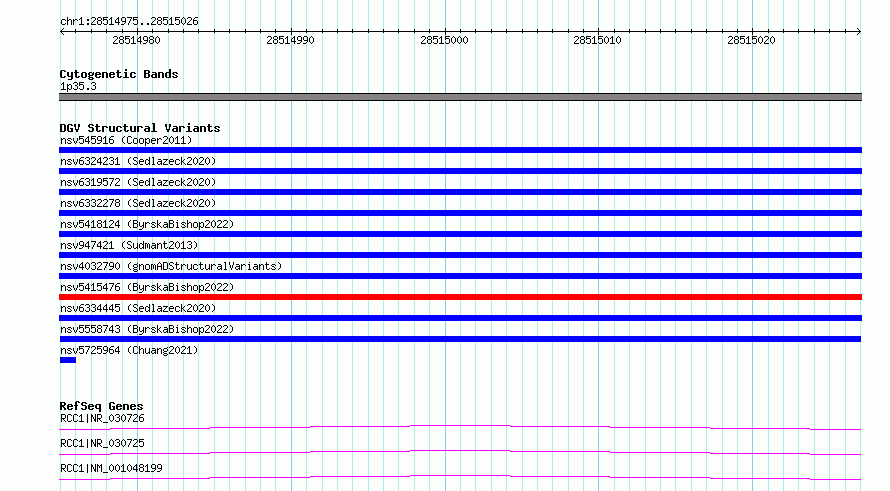The height and width of the screenshot is (491, 890).
Task: Open the nsv6324231 (Sedlazeck2020) label
Action: pos(138,161)
